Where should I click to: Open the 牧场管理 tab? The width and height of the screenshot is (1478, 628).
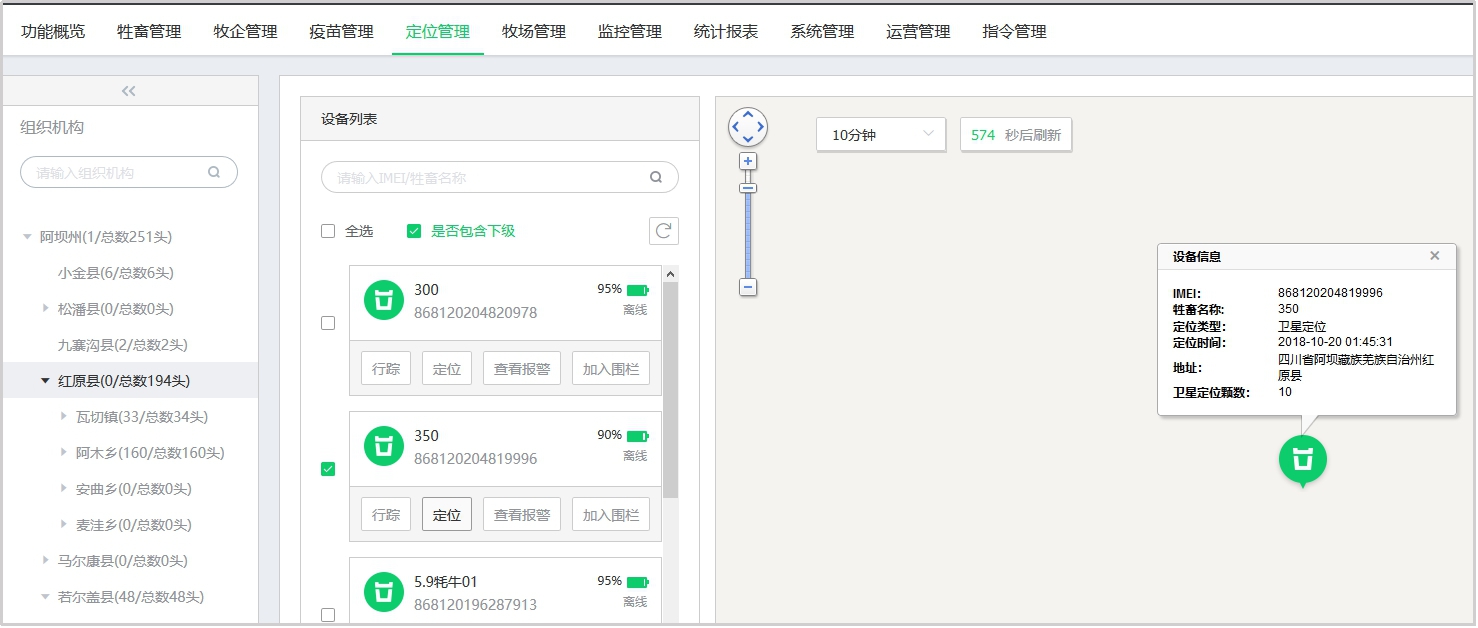(x=534, y=31)
